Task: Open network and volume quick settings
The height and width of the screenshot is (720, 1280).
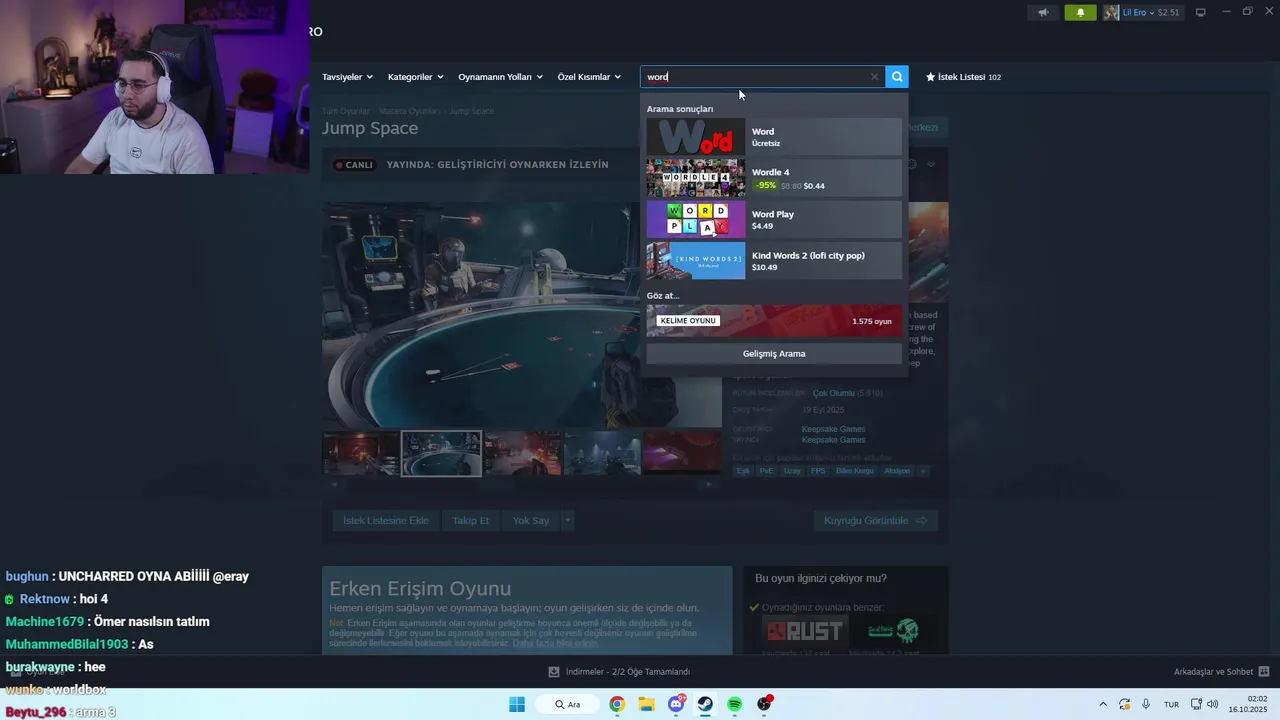Action: pos(1204,704)
